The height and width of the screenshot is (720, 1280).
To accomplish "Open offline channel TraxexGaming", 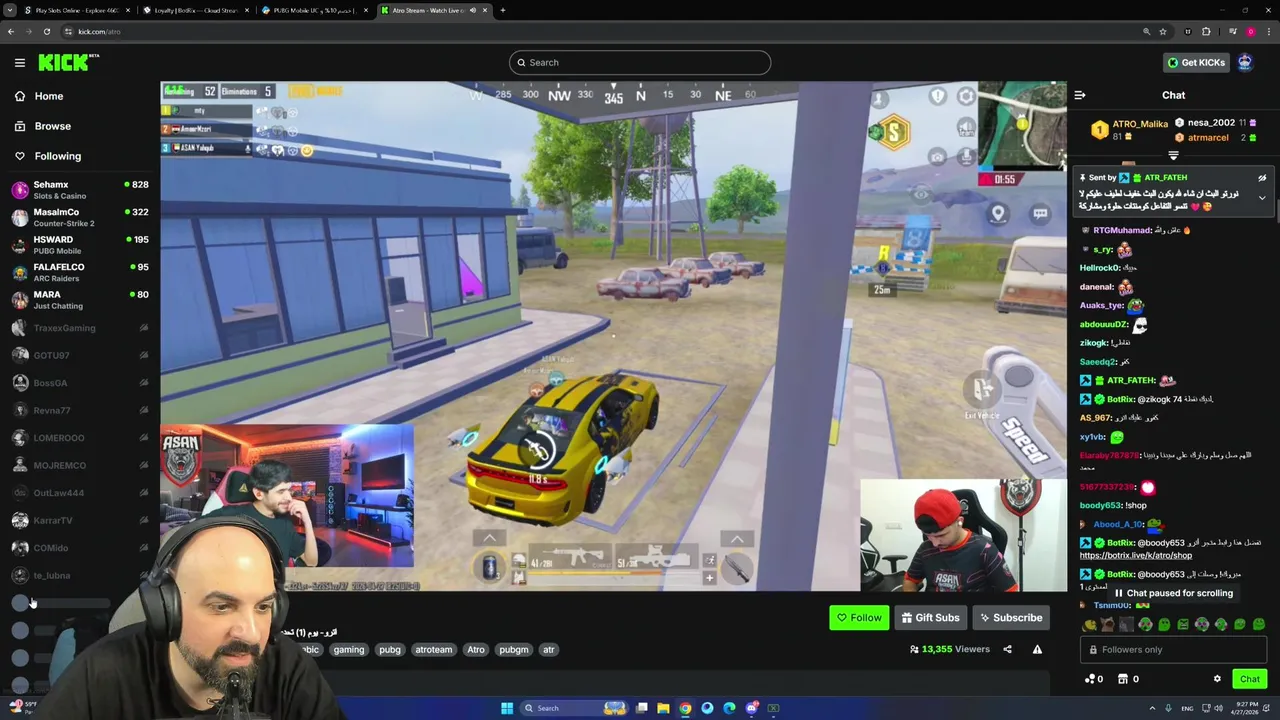I will tap(80, 328).
